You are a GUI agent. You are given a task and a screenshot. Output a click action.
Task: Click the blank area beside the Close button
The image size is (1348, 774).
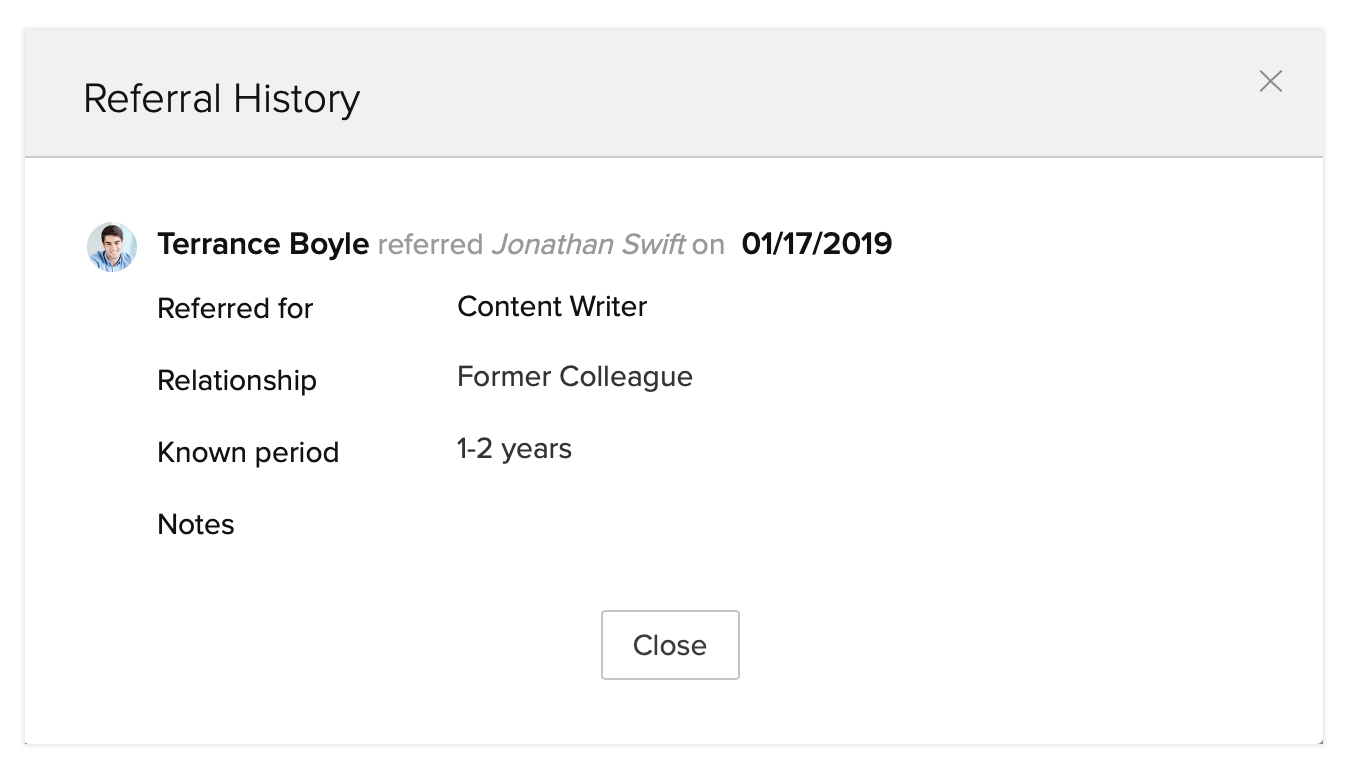(x=950, y=645)
